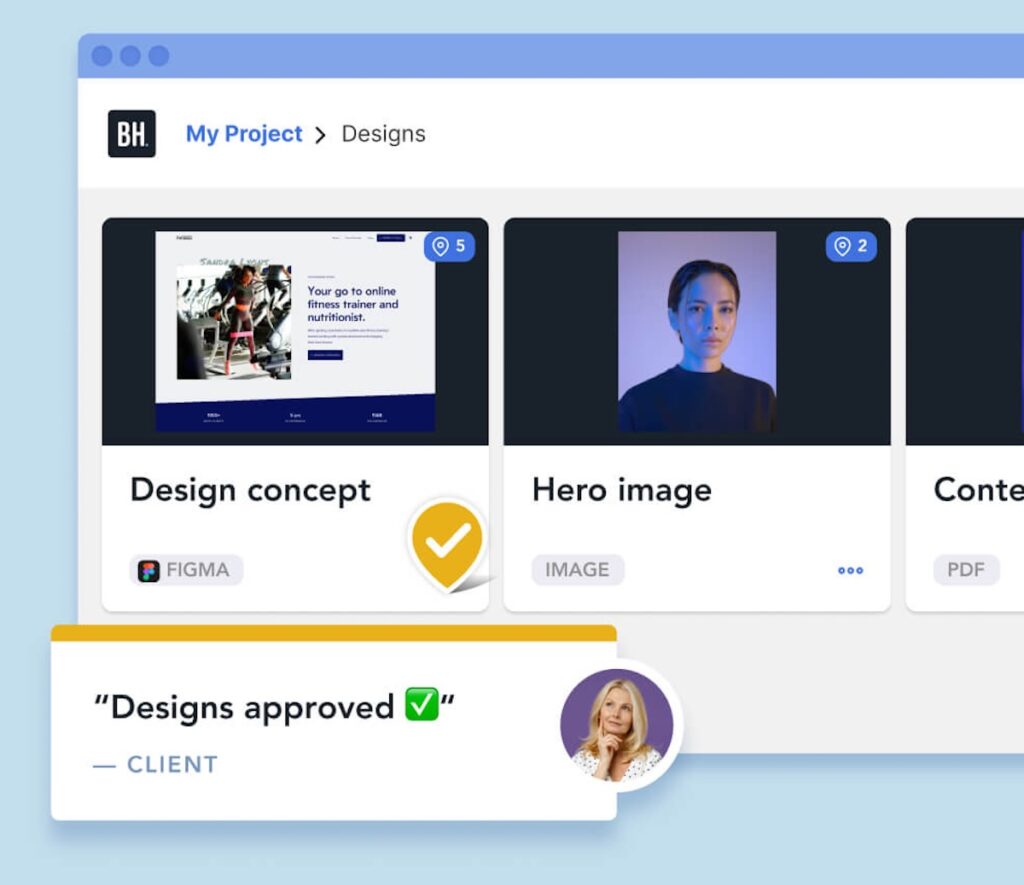The height and width of the screenshot is (885, 1024).
Task: Click the client's avatar photo
Action: coord(616,725)
